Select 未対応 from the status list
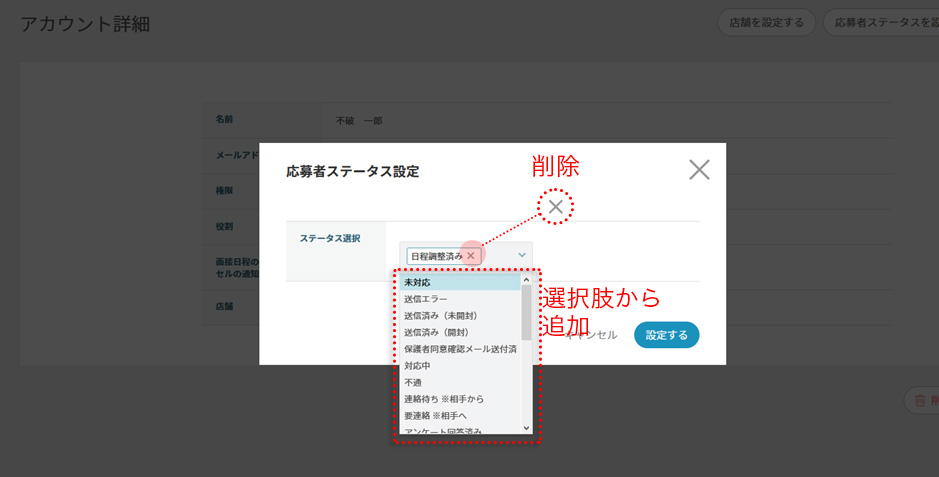The width and height of the screenshot is (939, 477). click(x=458, y=283)
